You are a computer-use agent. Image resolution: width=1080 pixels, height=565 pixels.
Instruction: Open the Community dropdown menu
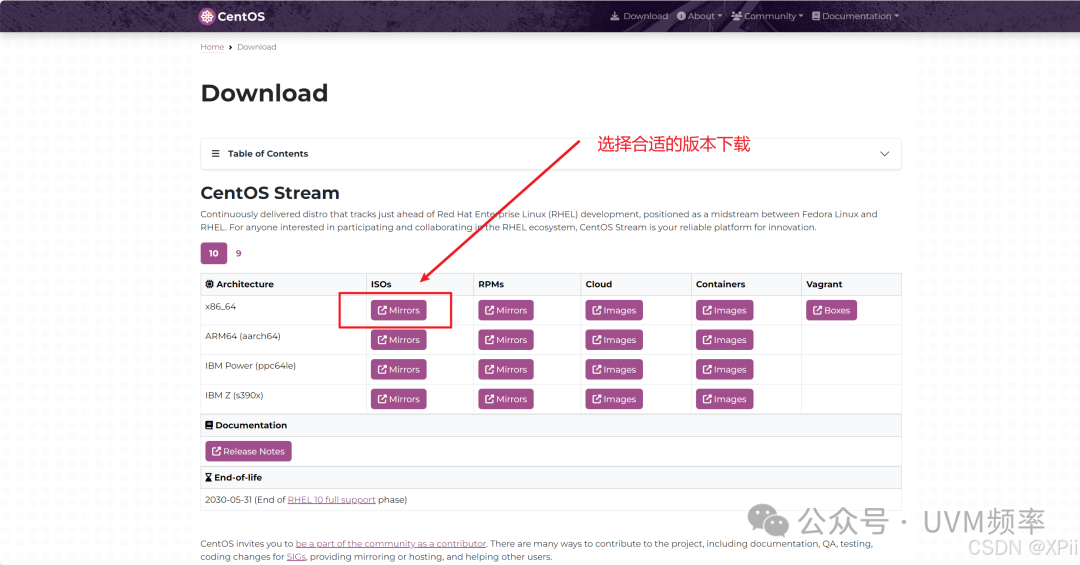click(767, 16)
